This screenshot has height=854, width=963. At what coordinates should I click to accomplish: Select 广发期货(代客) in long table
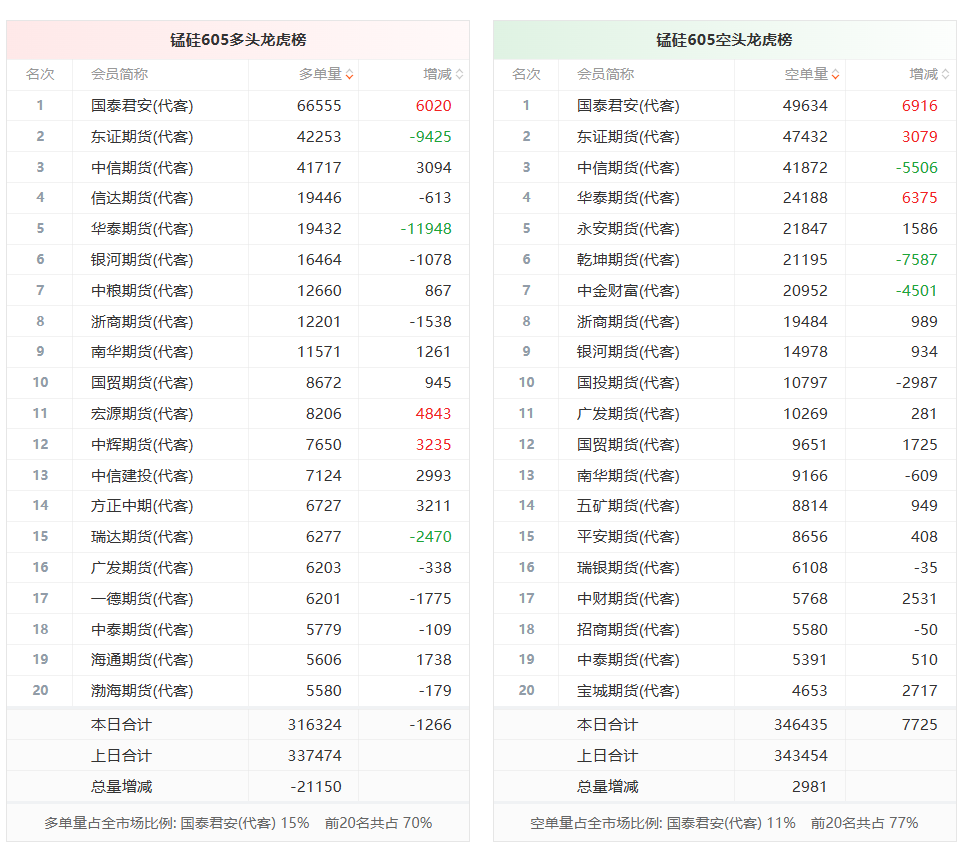(142, 568)
